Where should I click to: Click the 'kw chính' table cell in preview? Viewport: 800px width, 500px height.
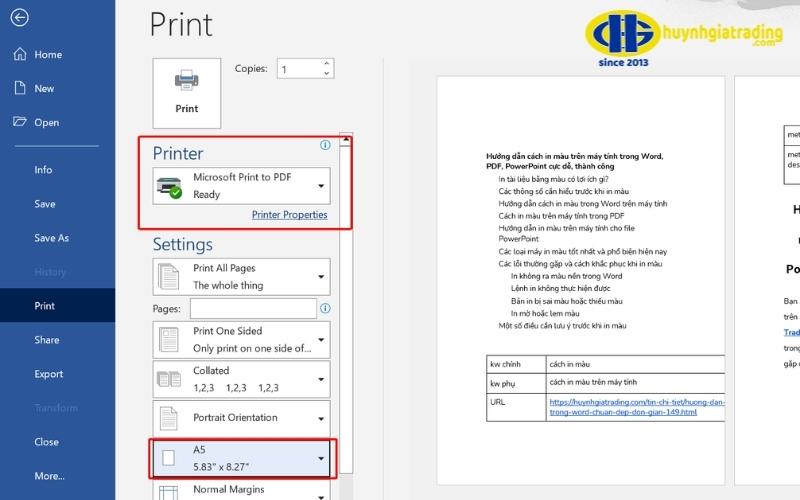(516, 364)
